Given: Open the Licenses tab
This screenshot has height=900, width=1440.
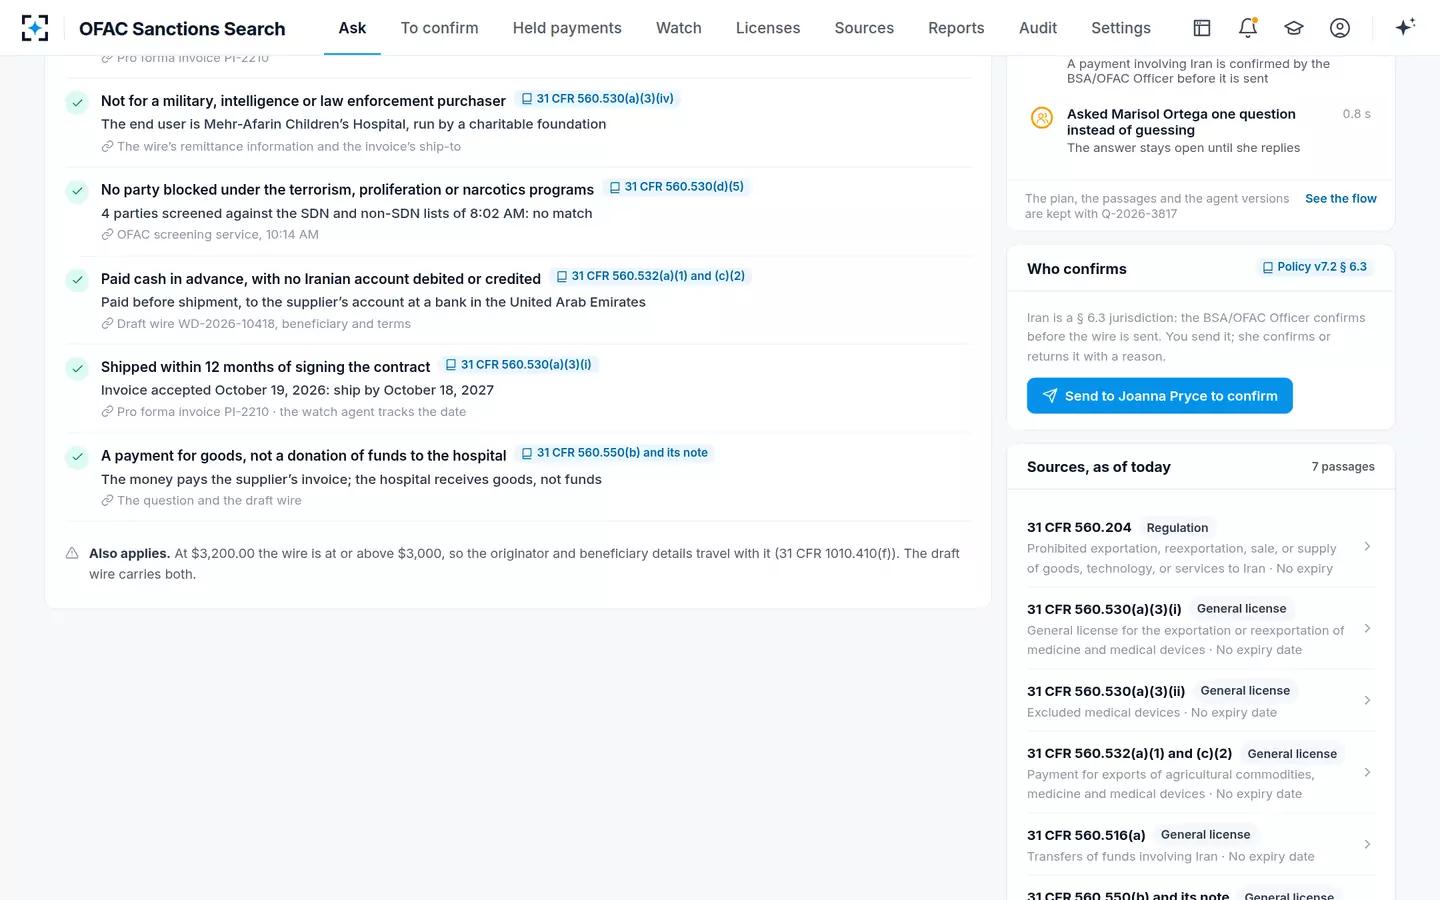Looking at the screenshot, I should (768, 28).
